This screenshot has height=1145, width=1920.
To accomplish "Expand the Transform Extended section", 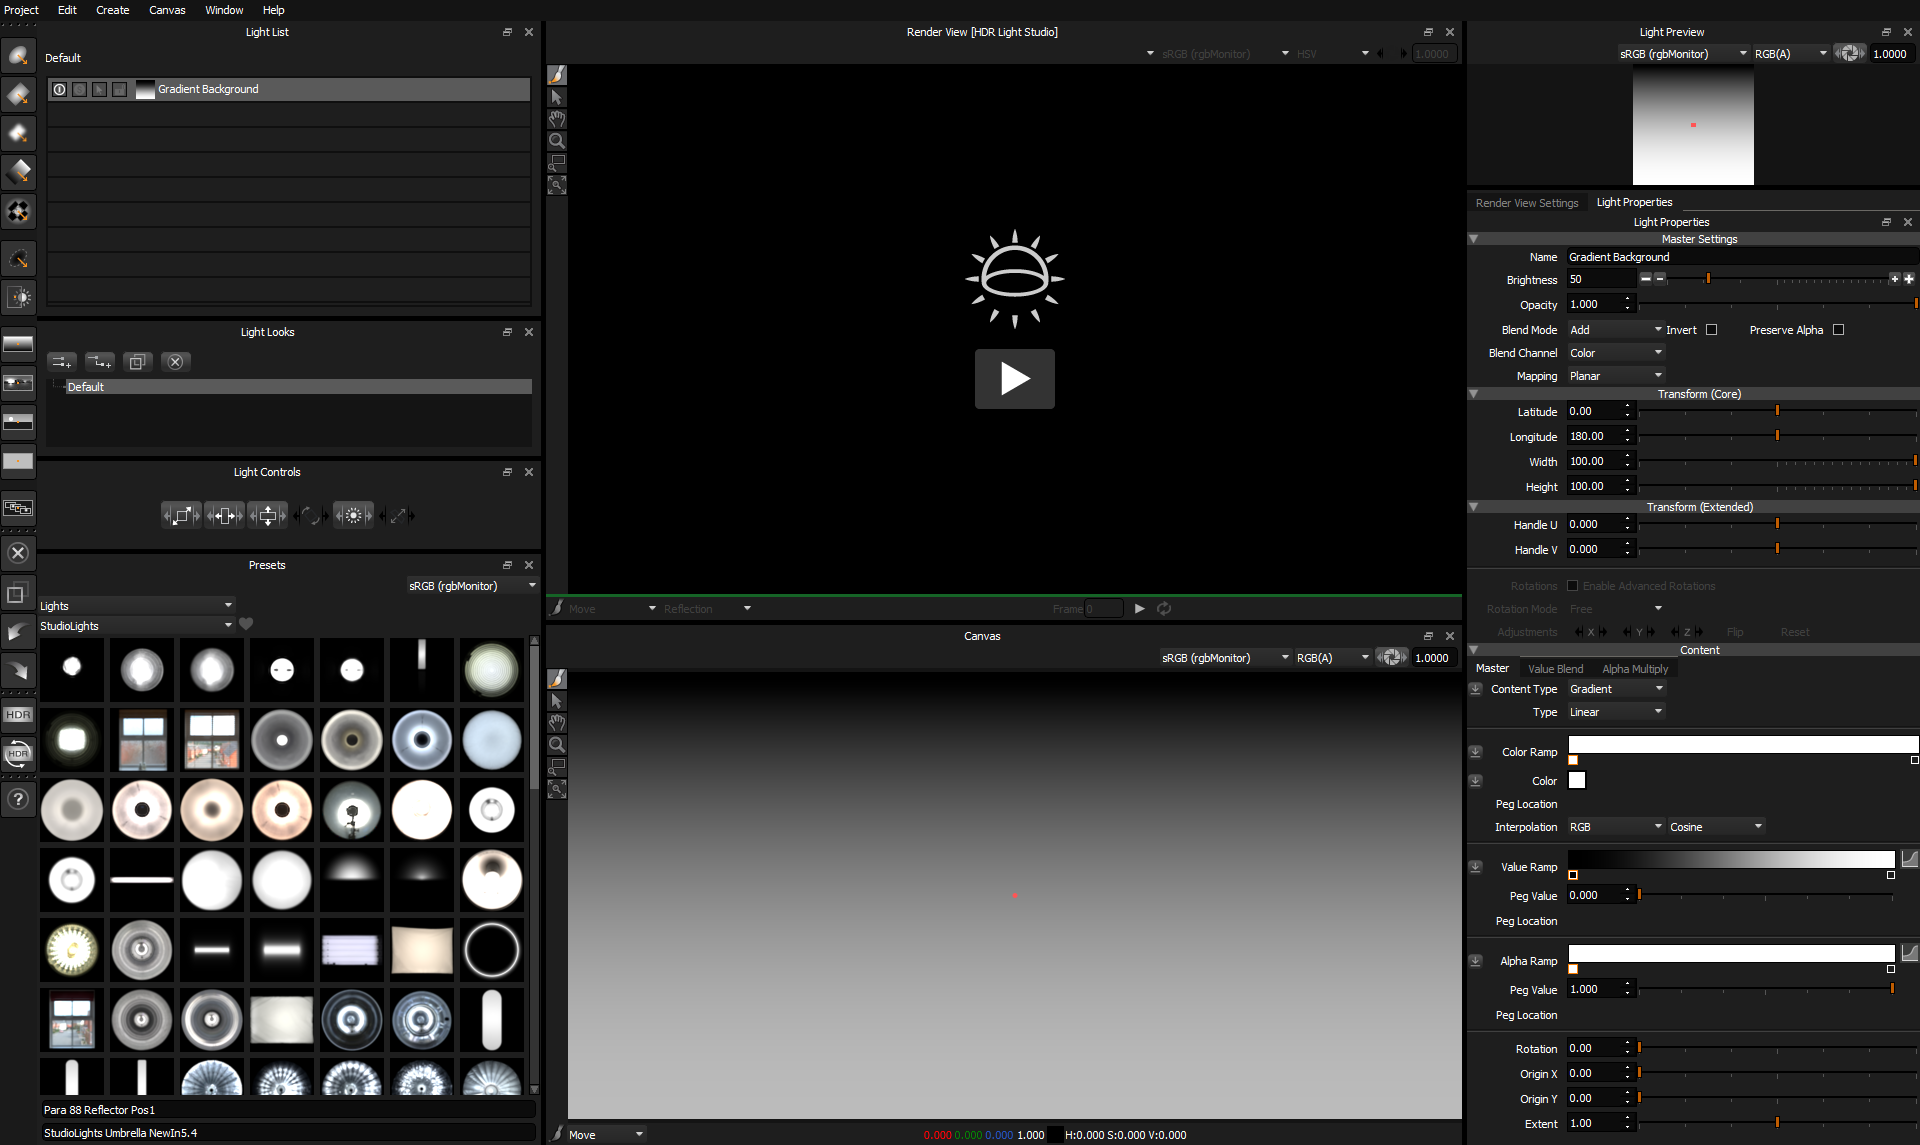I will pos(1476,506).
